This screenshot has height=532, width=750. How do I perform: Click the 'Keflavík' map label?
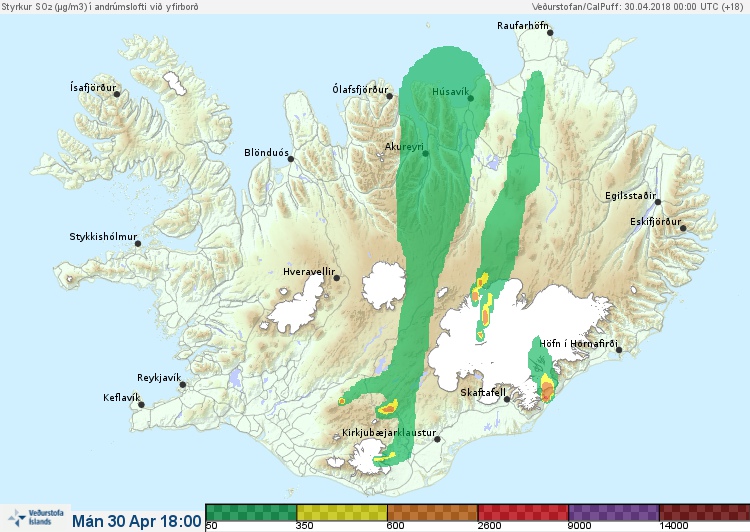122,398
